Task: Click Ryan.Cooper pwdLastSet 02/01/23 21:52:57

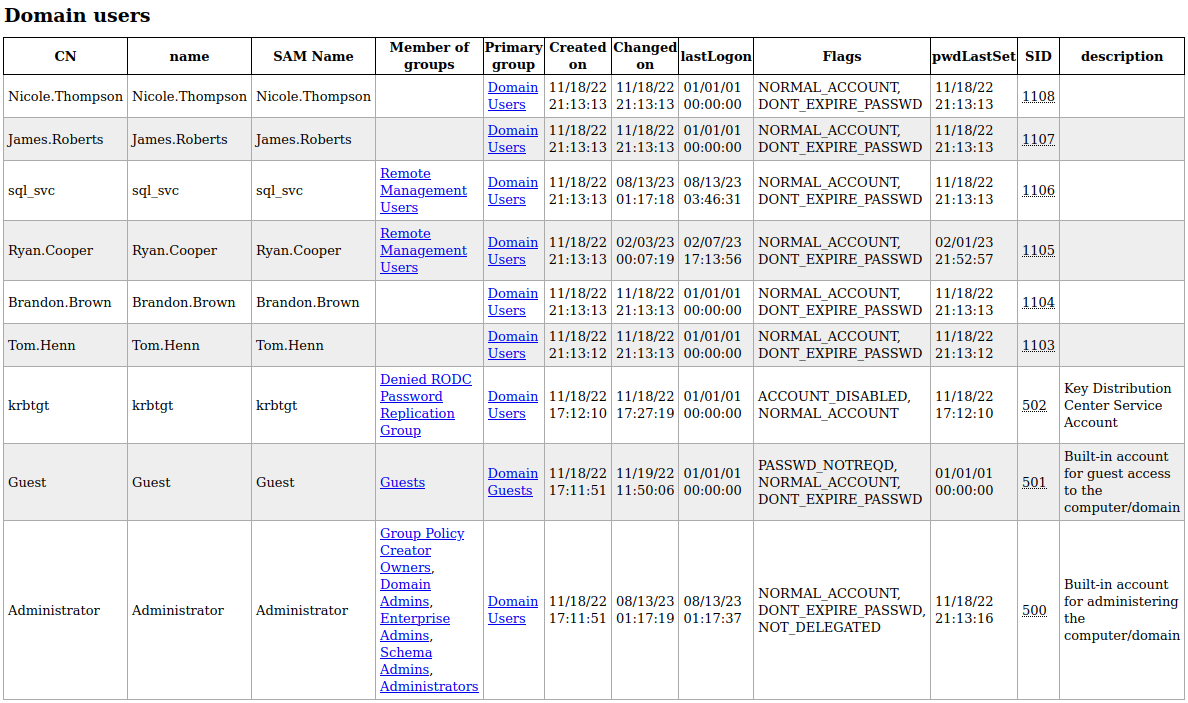Action: coord(964,251)
